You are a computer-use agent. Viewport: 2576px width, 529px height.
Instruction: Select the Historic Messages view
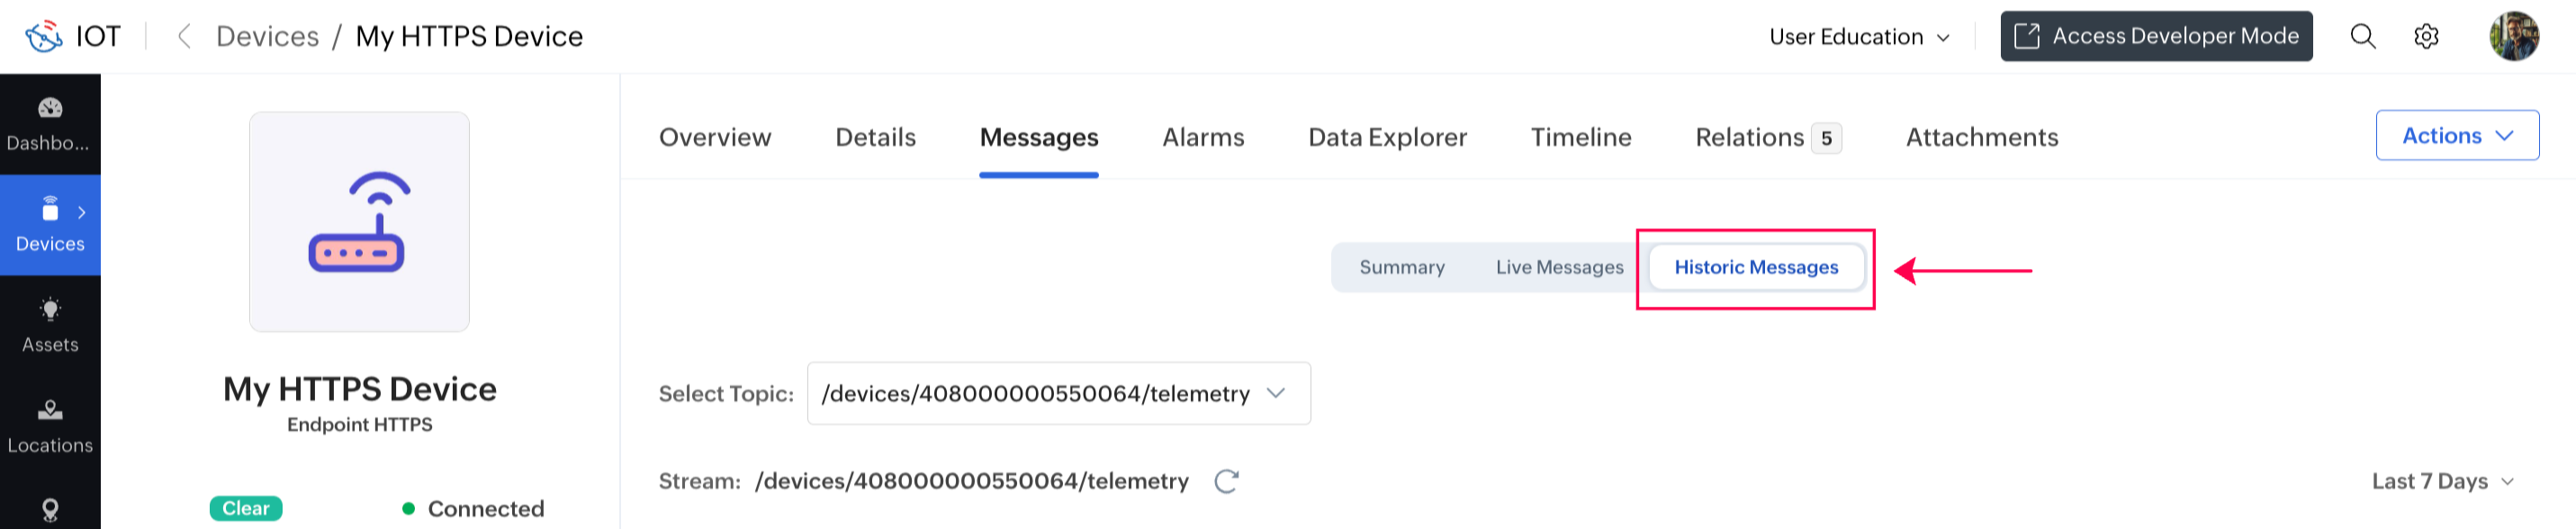click(x=1756, y=268)
